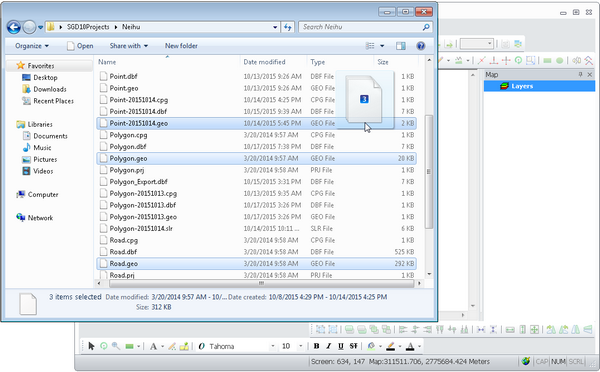
Task: Click the refresh button beside address bar
Action: point(288,27)
